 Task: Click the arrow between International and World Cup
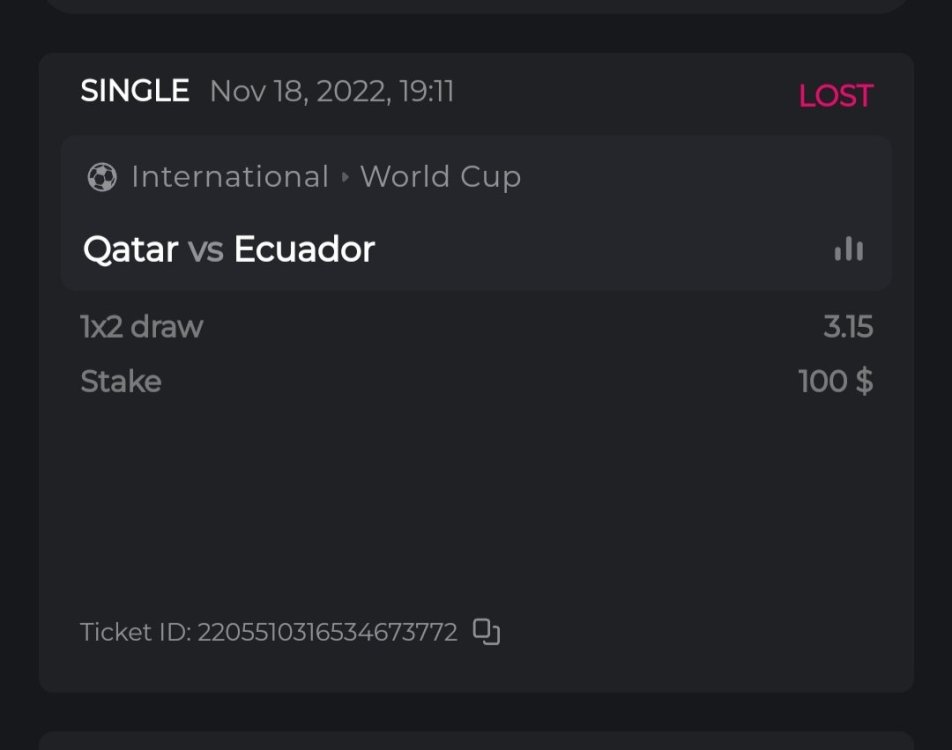tap(345, 178)
